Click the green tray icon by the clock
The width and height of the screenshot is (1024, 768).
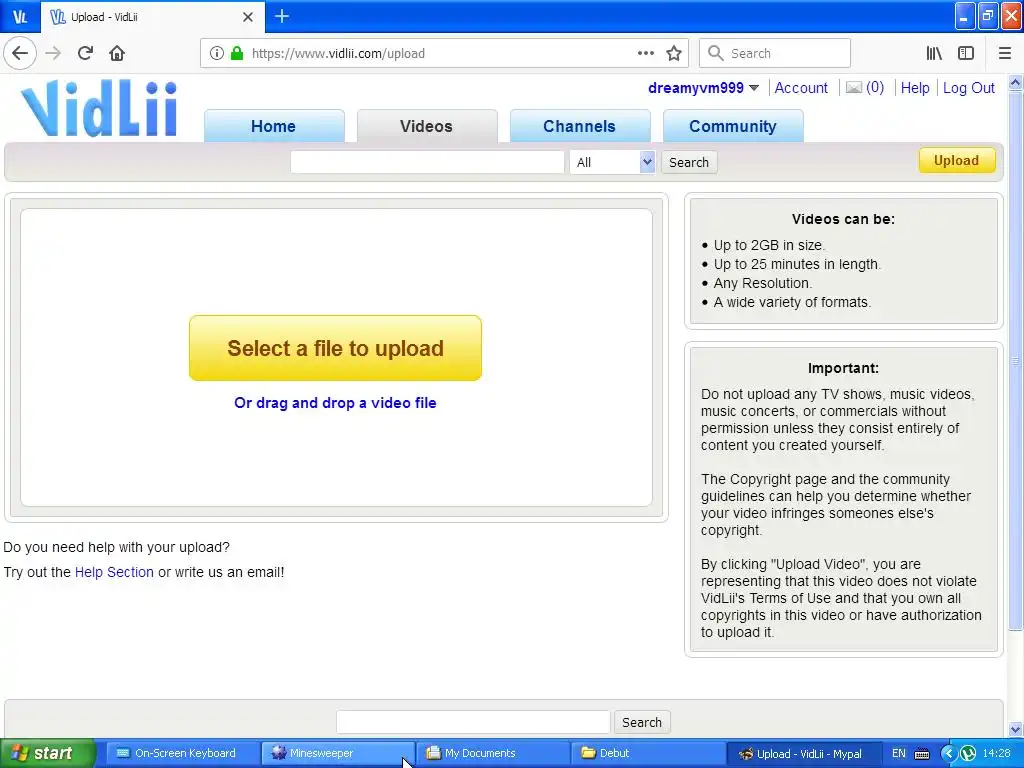[967, 754]
